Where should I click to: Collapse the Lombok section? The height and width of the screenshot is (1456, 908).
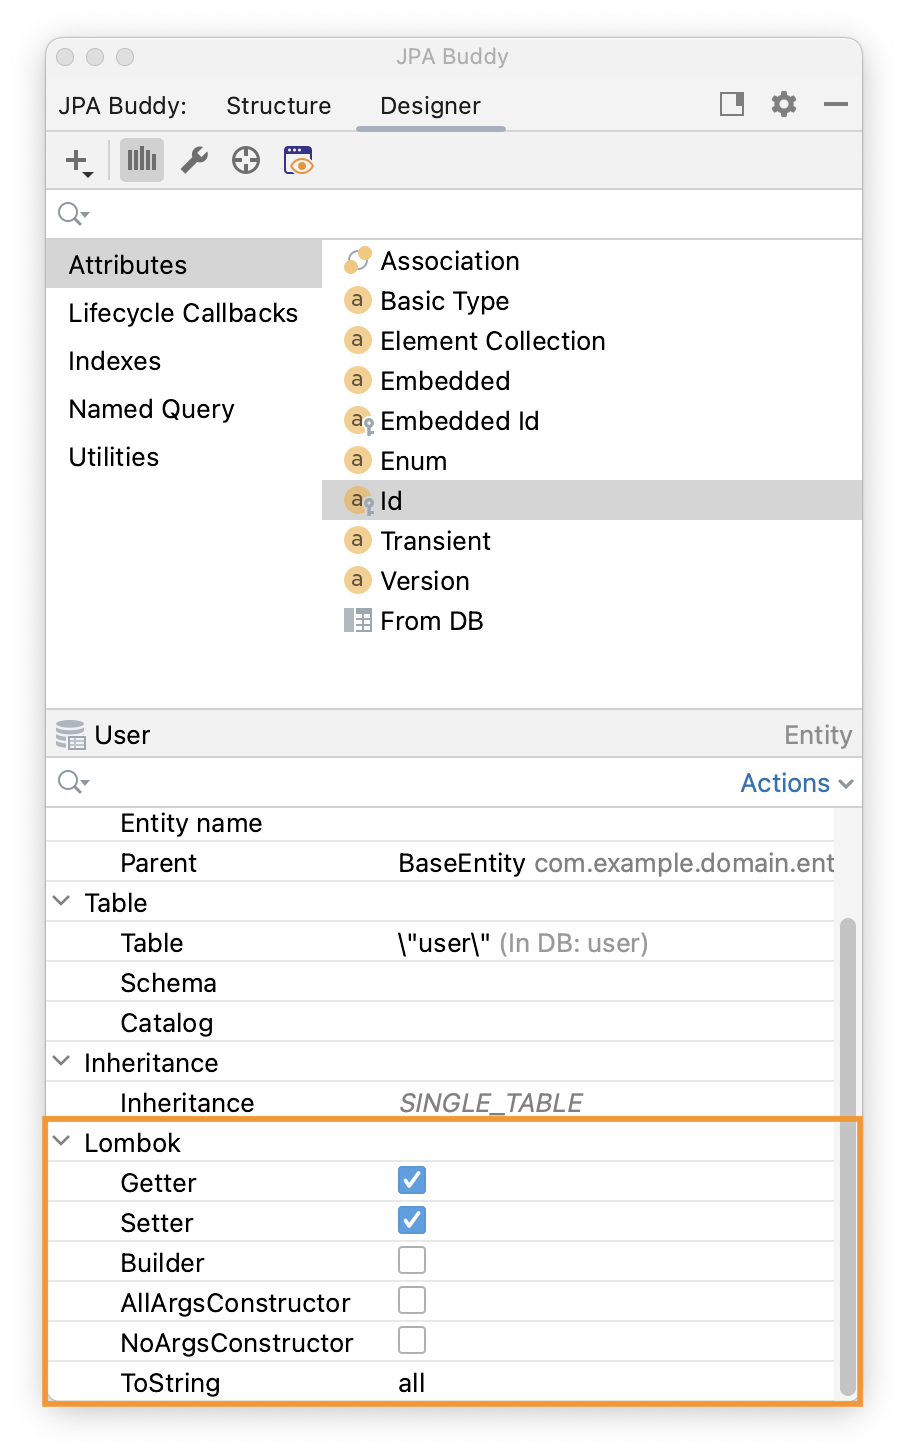[x=62, y=1142]
